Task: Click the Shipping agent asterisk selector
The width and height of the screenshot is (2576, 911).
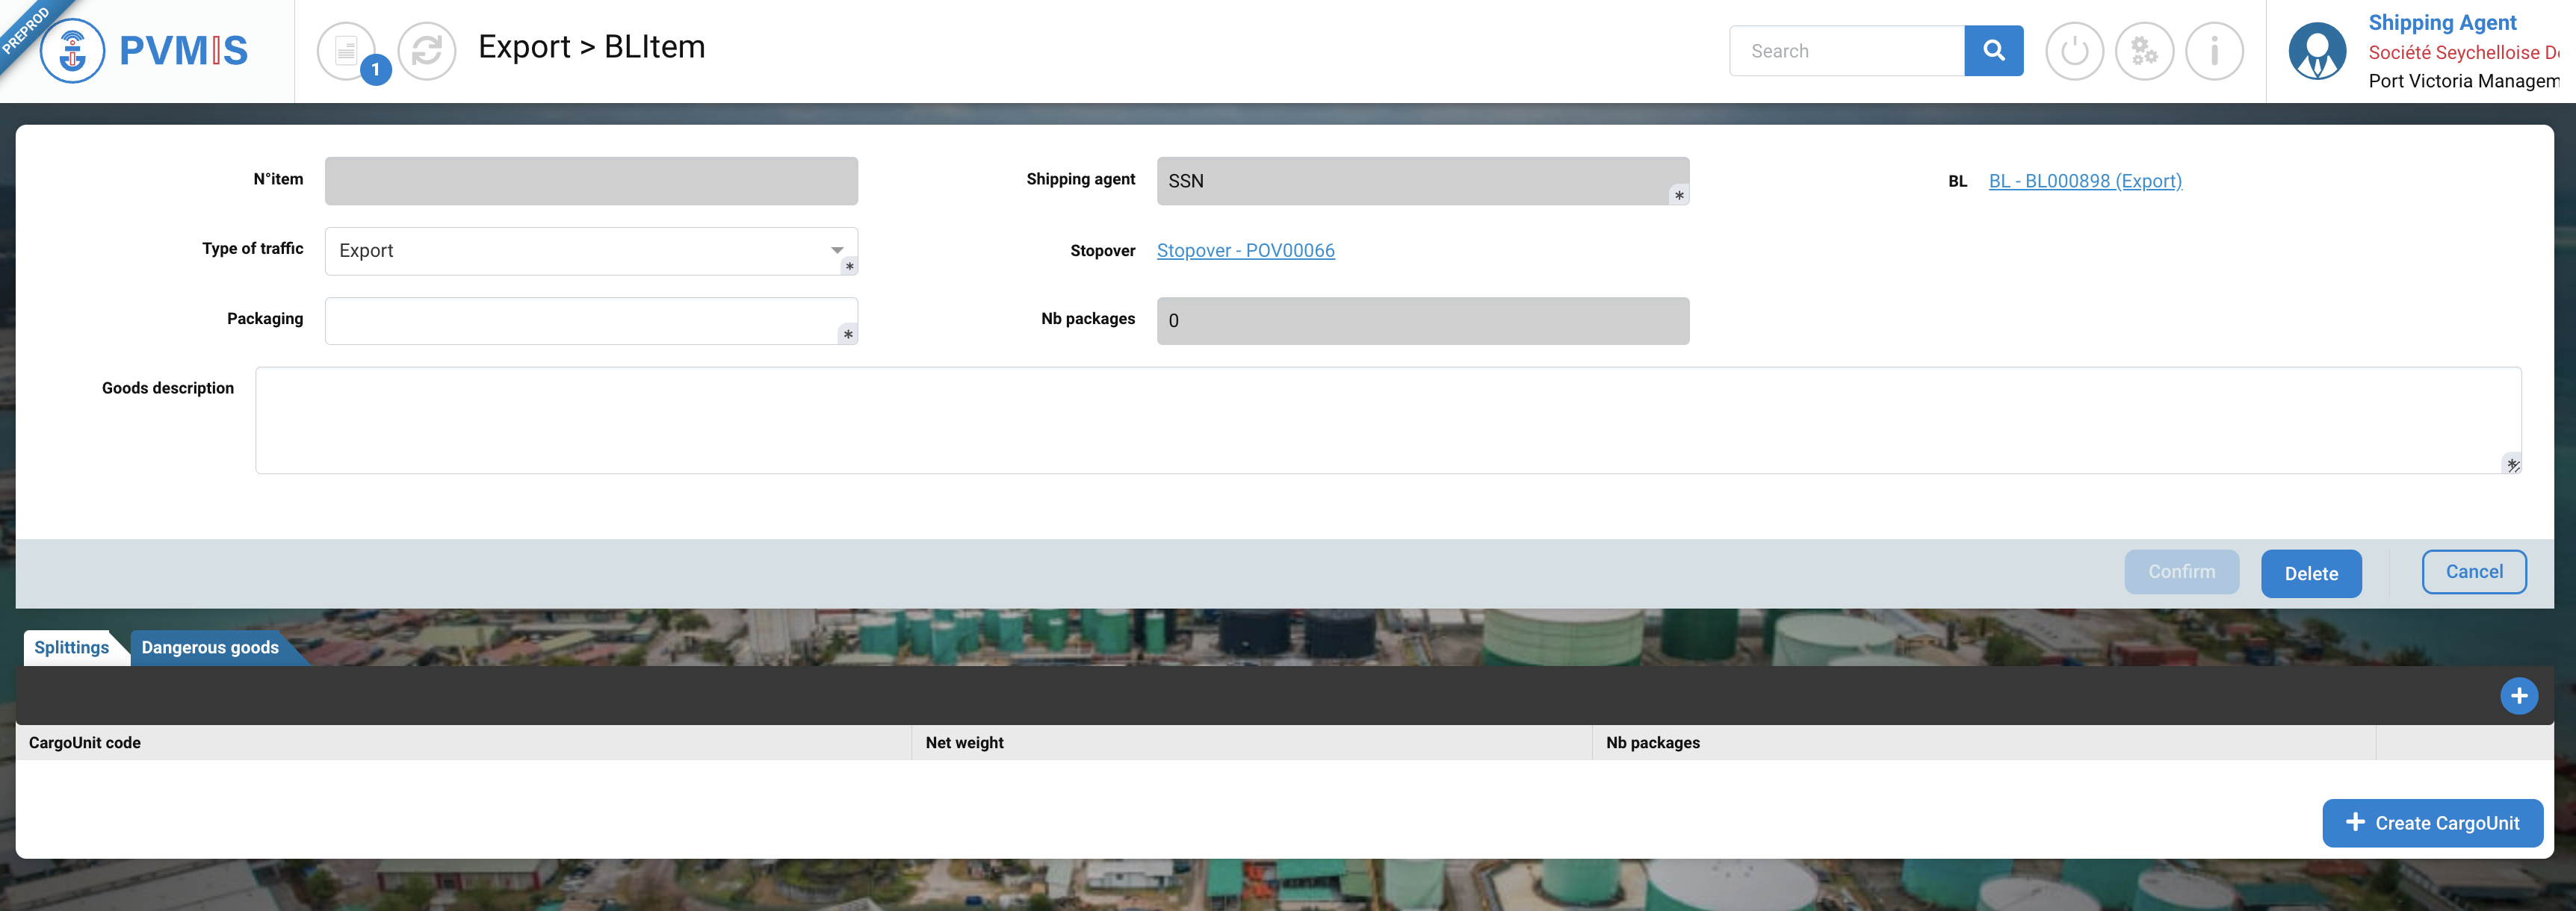Action: (1679, 196)
